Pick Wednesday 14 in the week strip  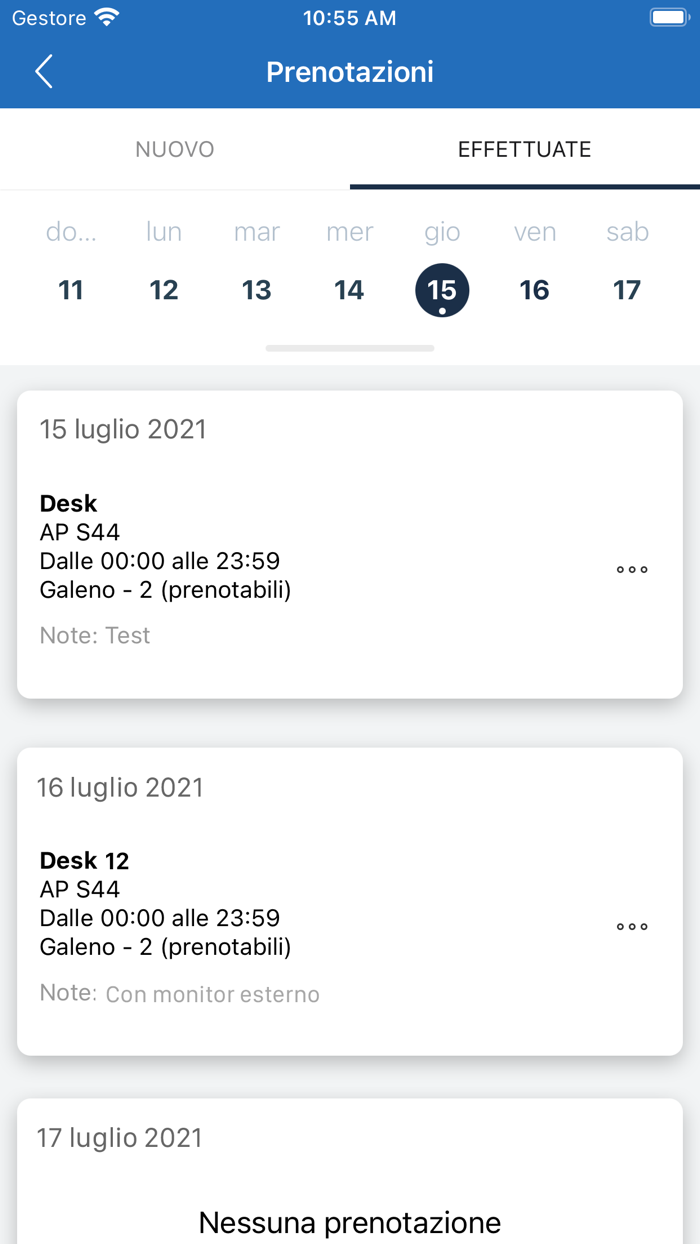point(349,290)
